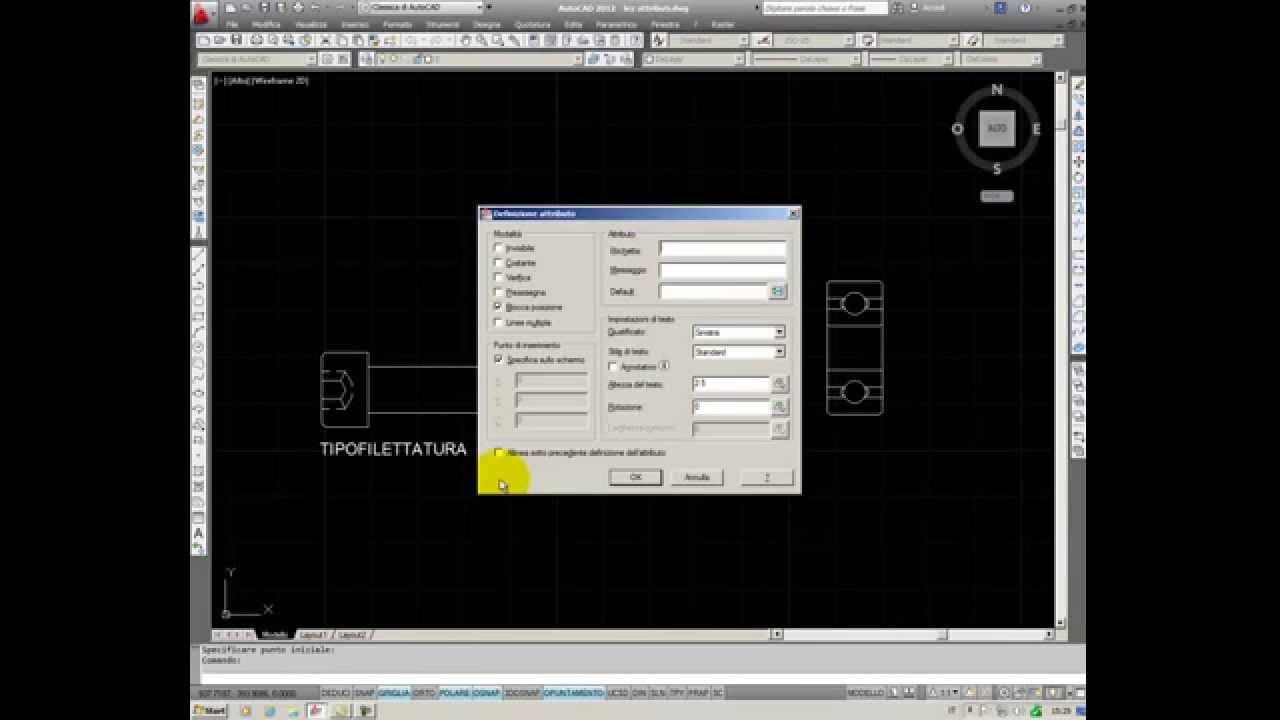Image resolution: width=1280 pixels, height=720 pixels.
Task: Open WCS dropdown below the ViewCube
Action: 996,197
